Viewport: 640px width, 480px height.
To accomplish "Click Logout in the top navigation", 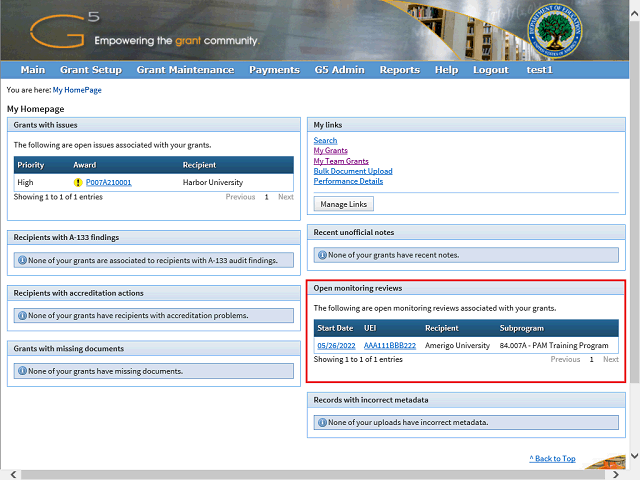I will [x=490, y=70].
